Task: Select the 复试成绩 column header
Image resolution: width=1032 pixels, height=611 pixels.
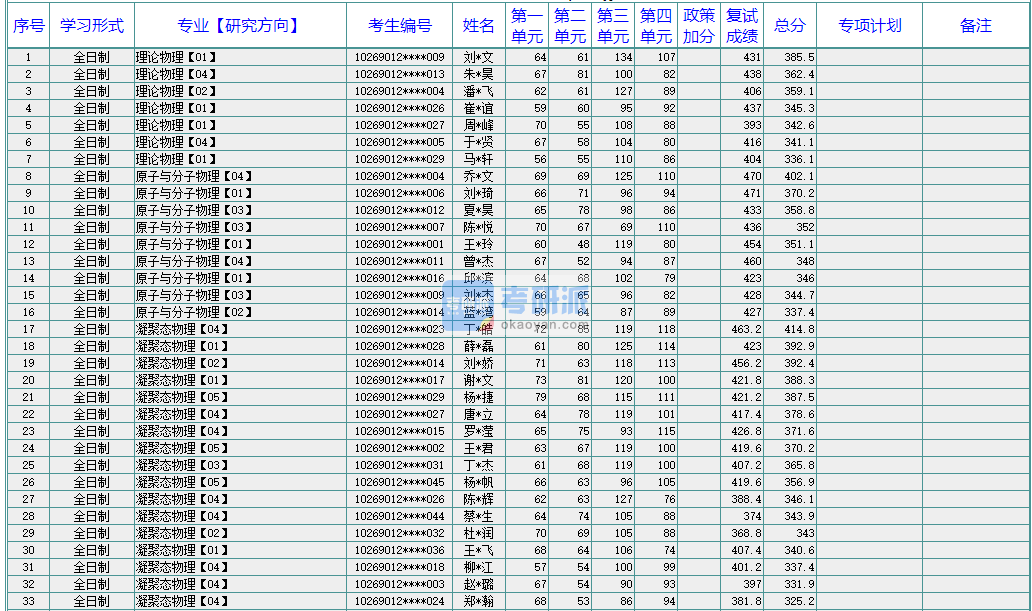Action: pyautogui.click(x=742, y=26)
